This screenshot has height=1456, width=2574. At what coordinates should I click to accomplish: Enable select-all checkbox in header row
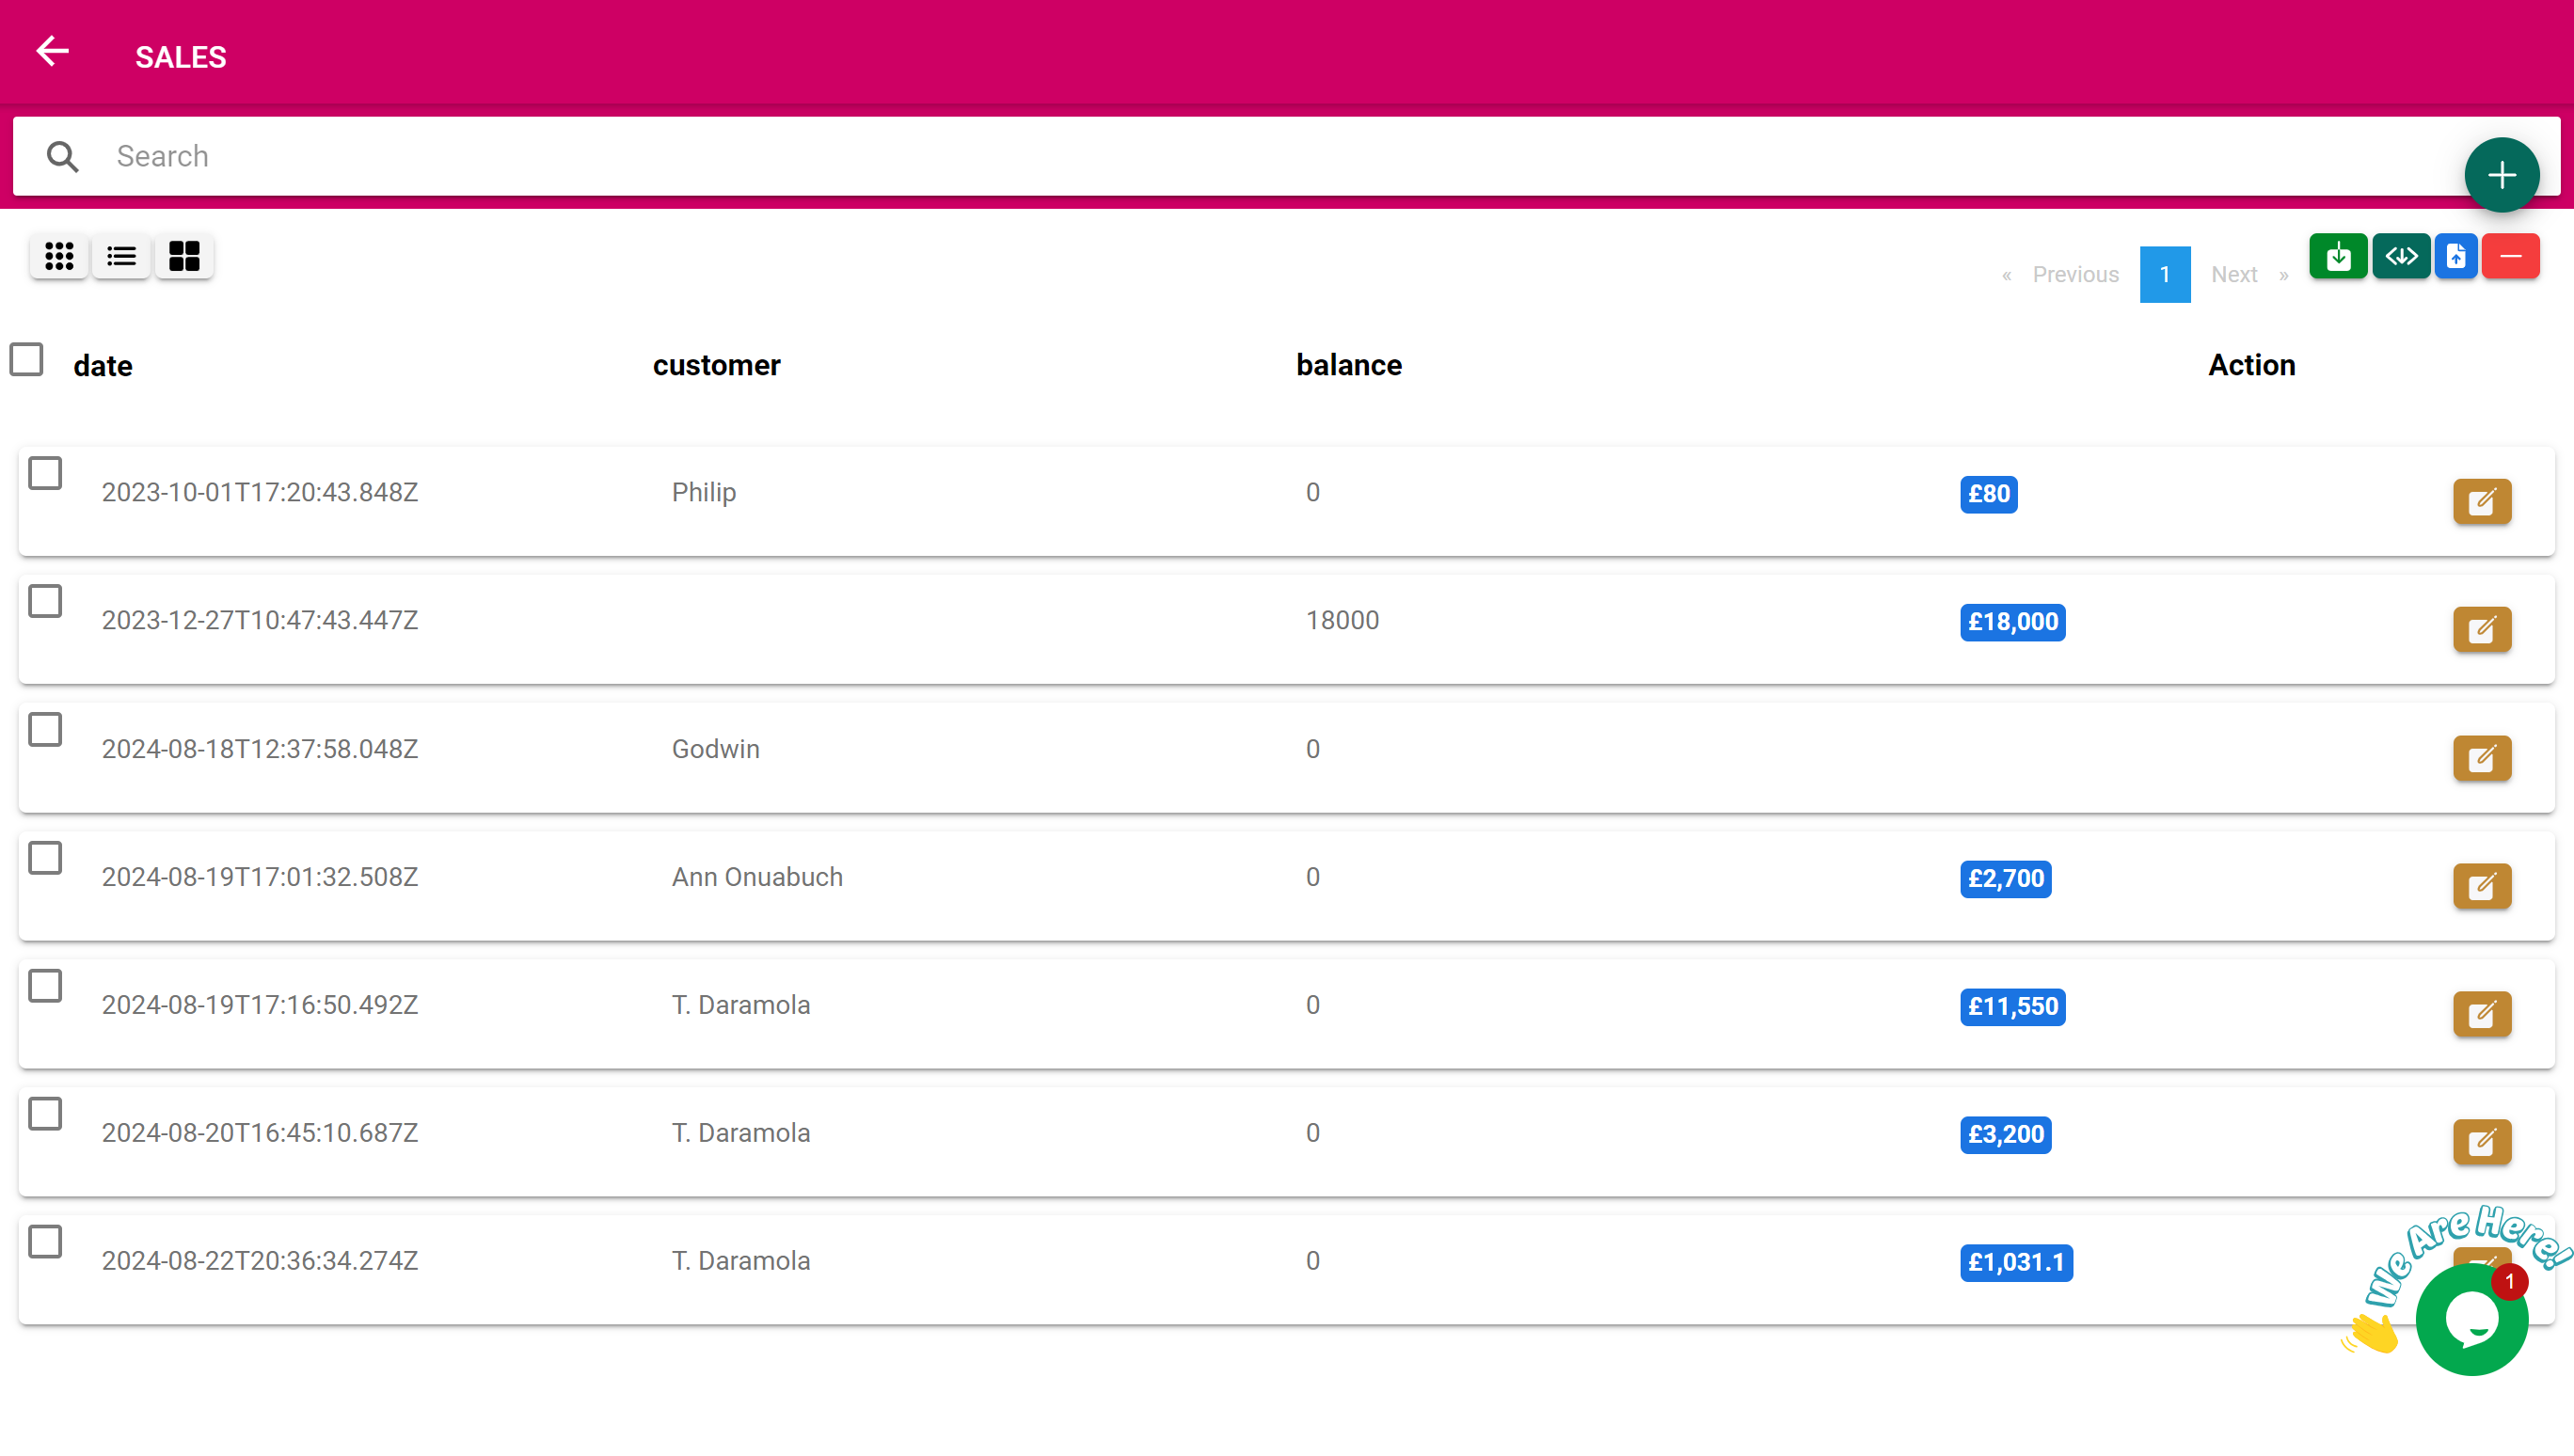pyautogui.click(x=24, y=360)
